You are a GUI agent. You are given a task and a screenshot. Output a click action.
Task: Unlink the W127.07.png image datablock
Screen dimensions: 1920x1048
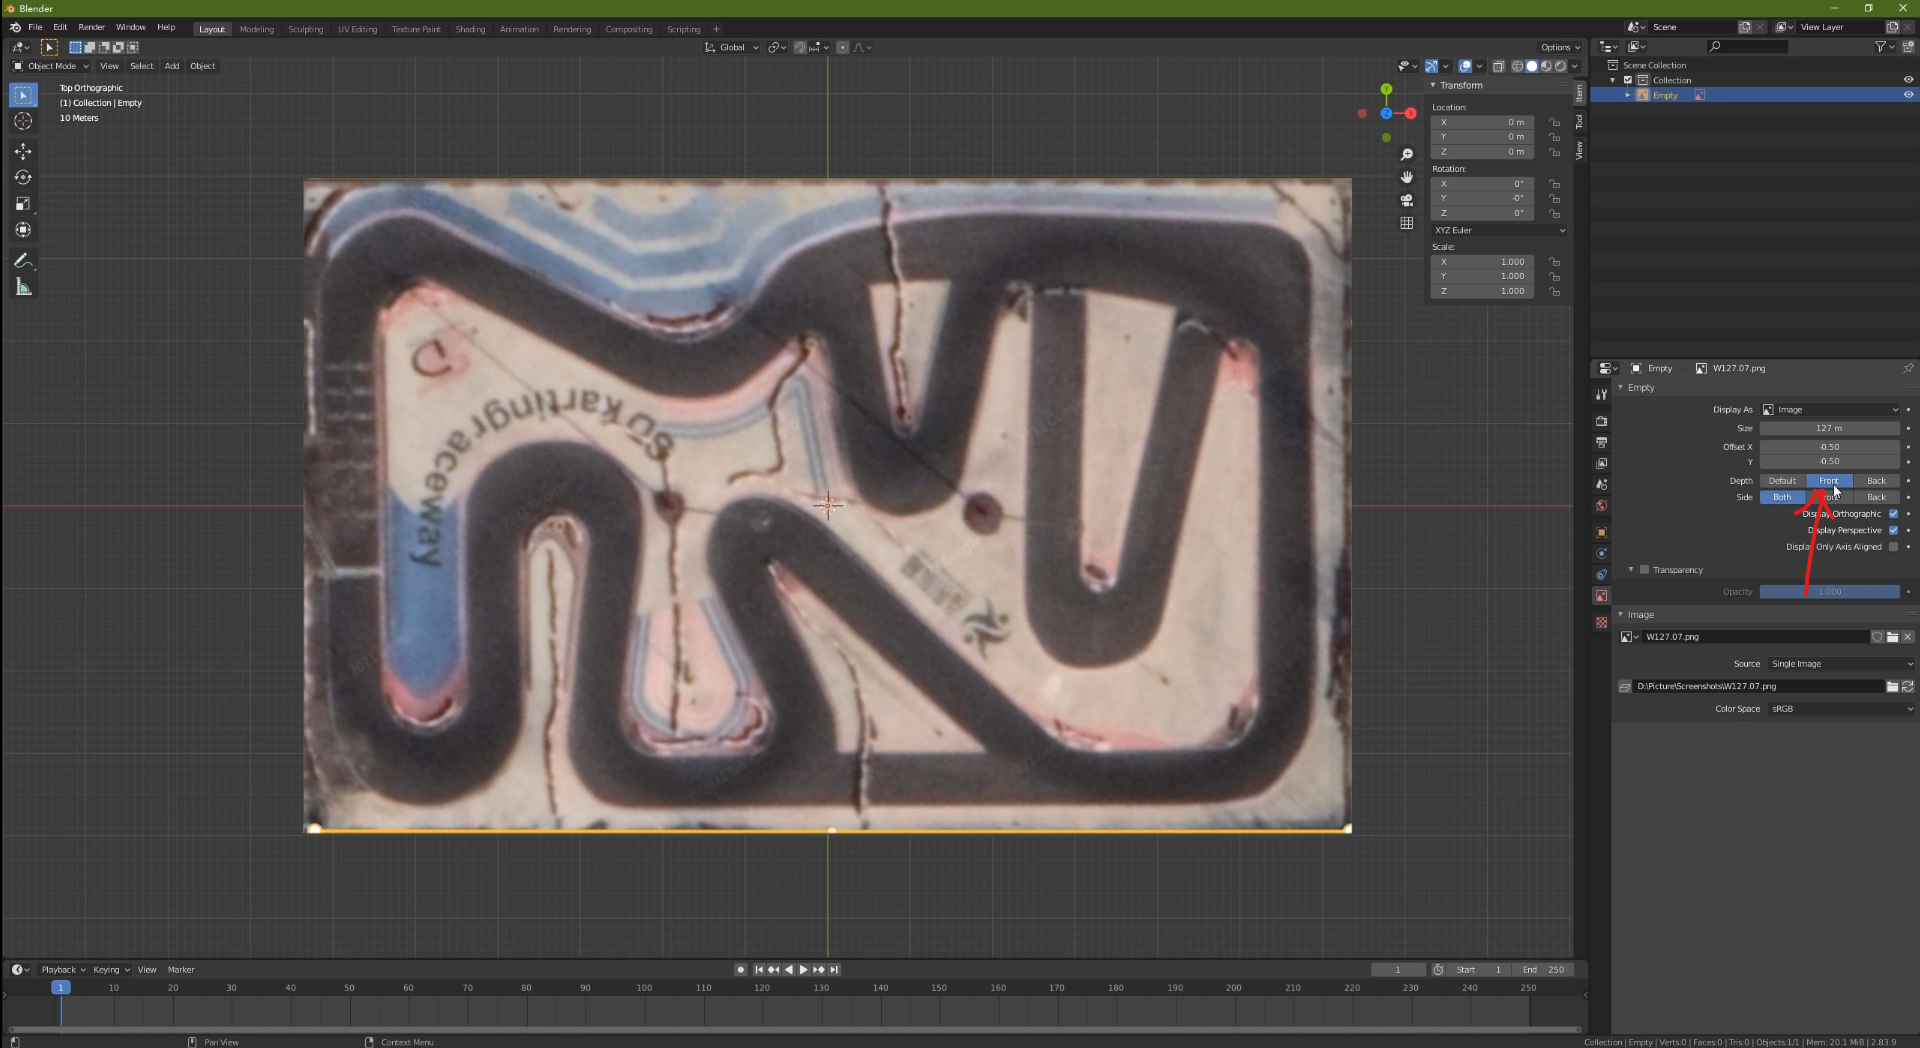[x=1907, y=637]
